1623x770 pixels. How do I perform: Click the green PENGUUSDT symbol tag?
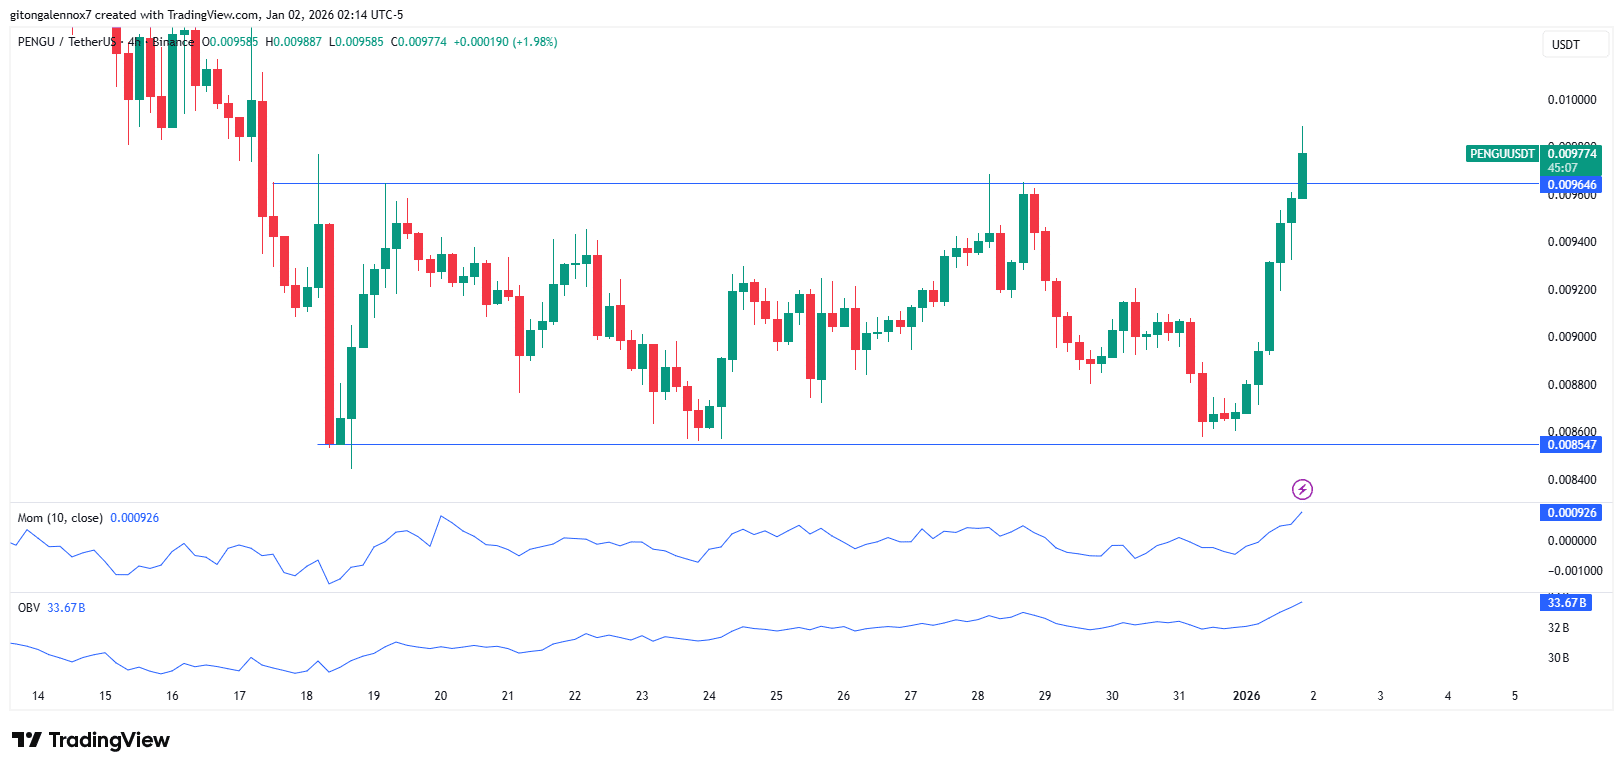[1501, 154]
